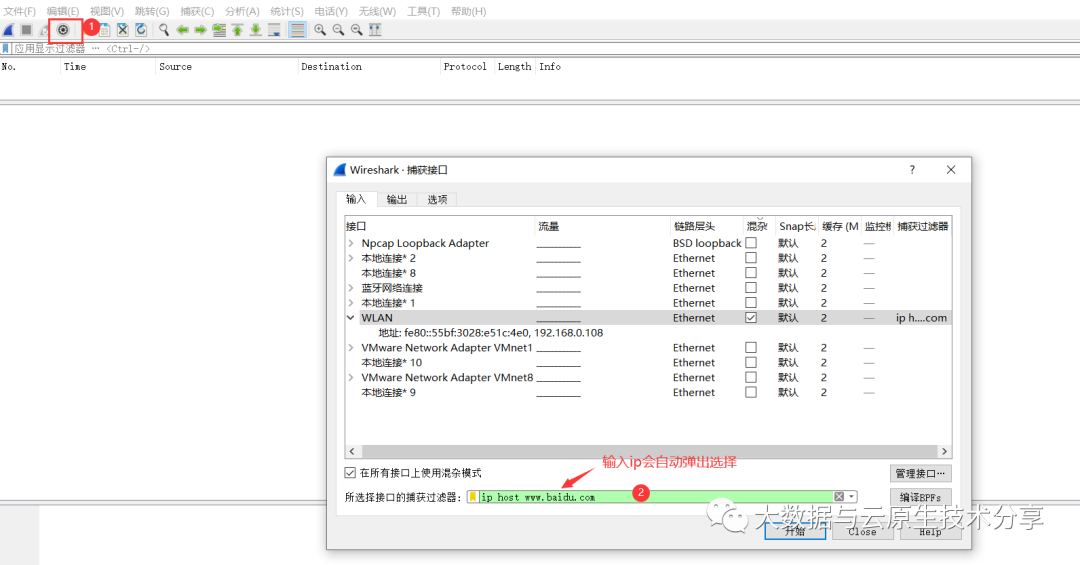
Task: Stop the running capture with the square icon
Action: (26, 30)
